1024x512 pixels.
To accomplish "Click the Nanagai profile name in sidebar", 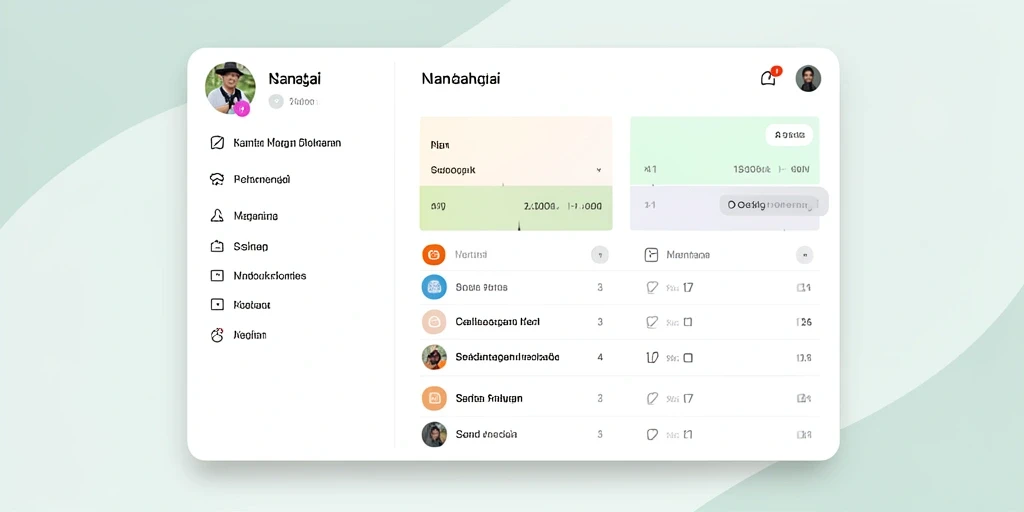I will 295,79.
